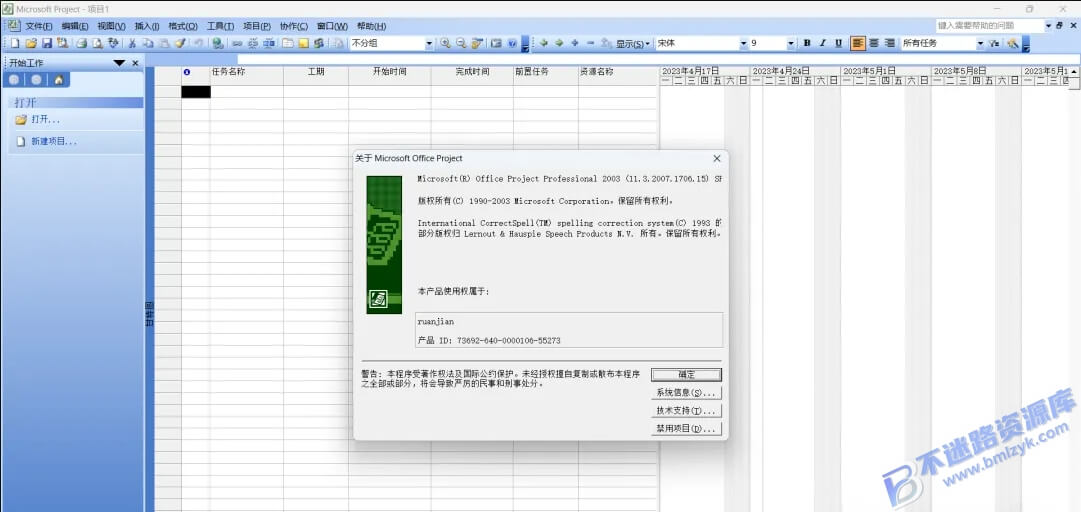Expand the 所有任务 filter dropdown
Screen dimensions: 1081x512
click(x=980, y=43)
